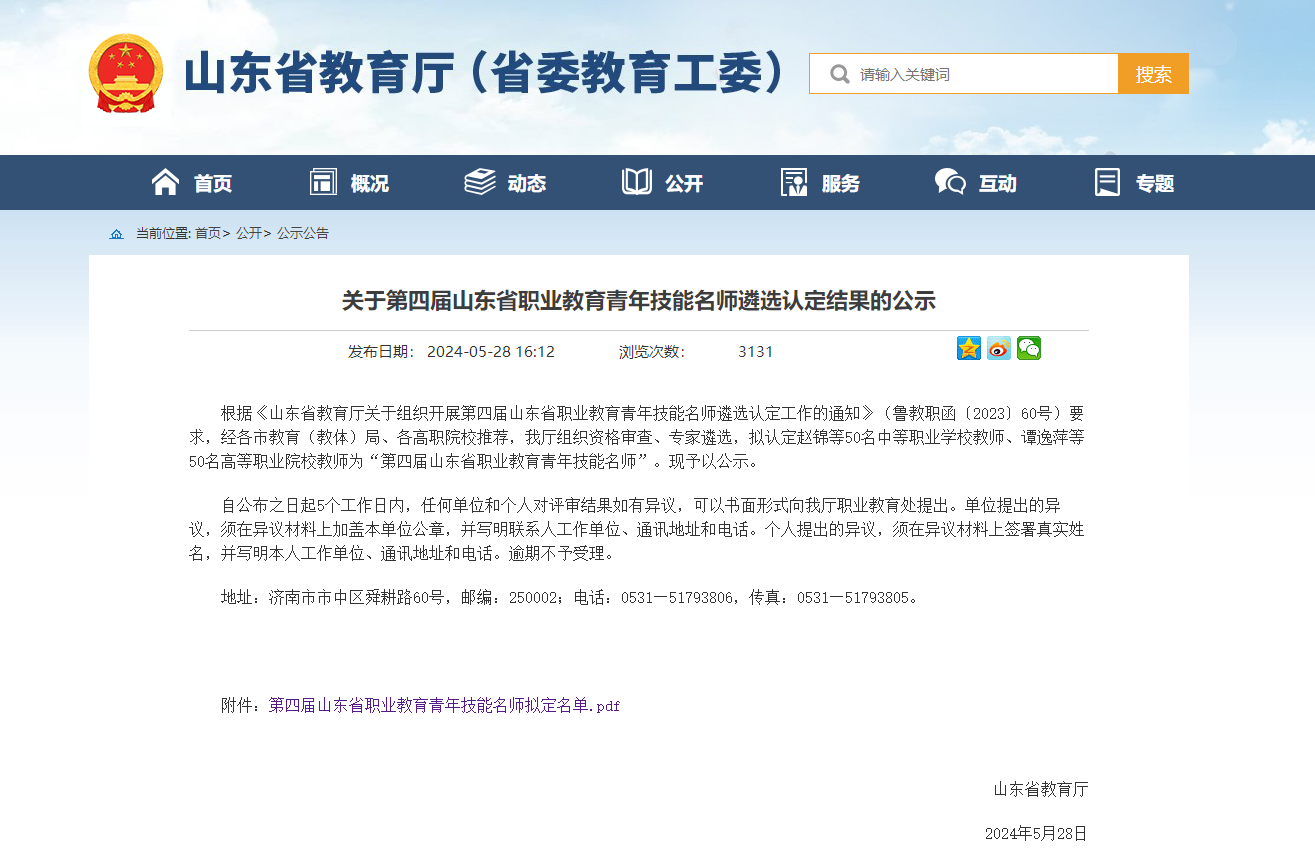1315x866 pixels.
Task: Share the notice to QQ Zone
Action: (x=968, y=348)
